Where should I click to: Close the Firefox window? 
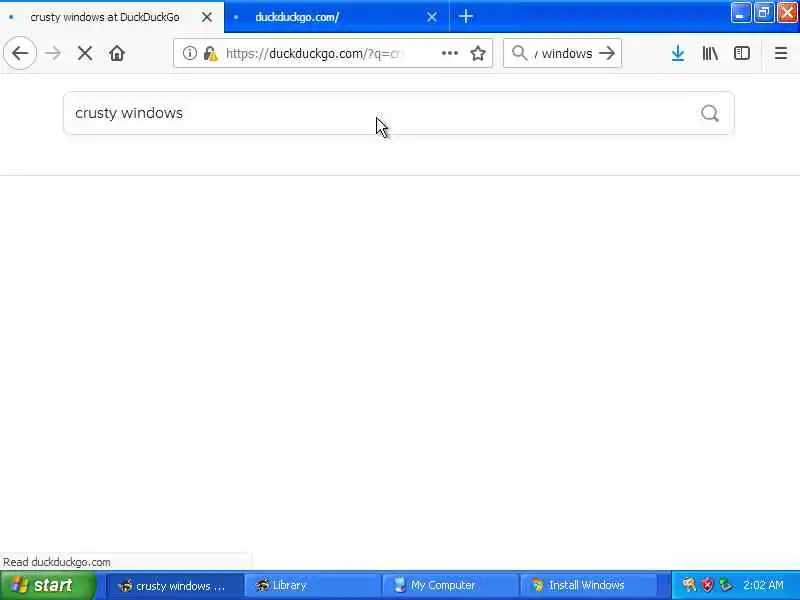click(x=787, y=13)
